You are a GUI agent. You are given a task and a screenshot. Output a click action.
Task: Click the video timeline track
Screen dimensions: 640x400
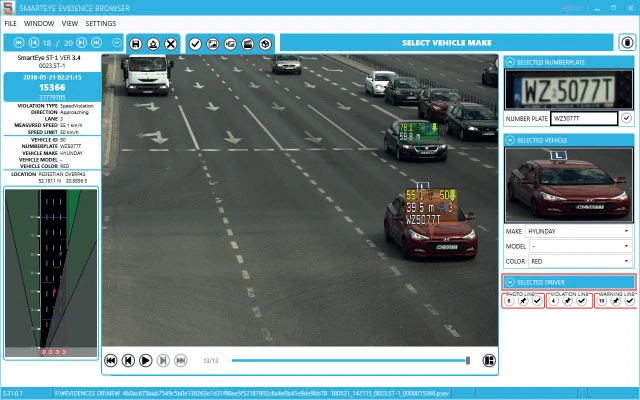tap(349, 360)
